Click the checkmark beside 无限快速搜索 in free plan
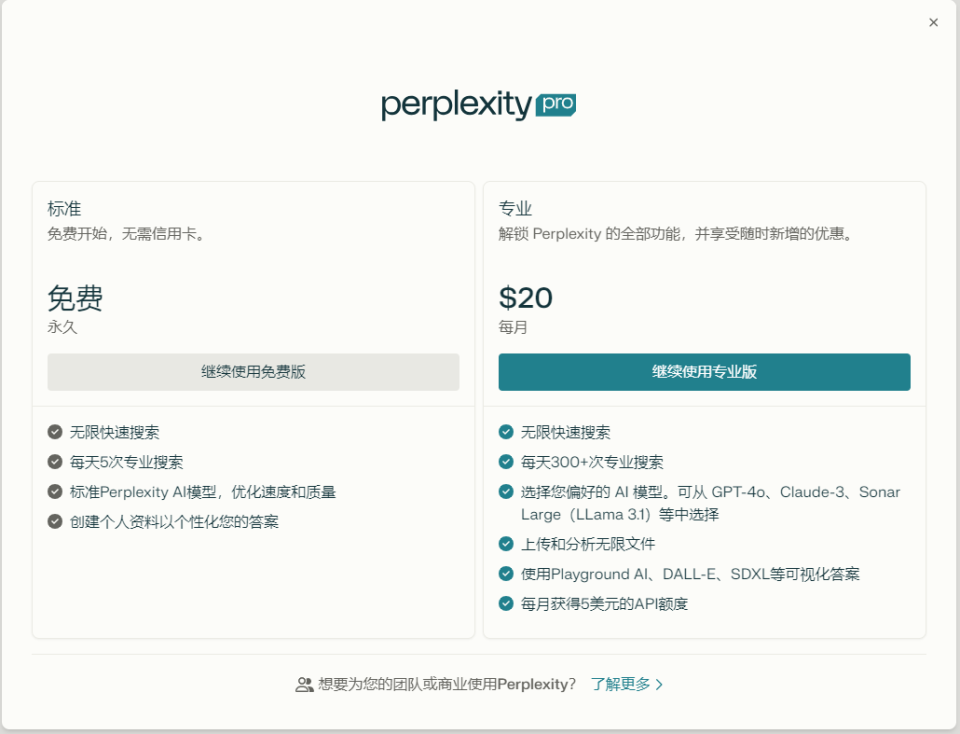960x734 pixels. pos(54,433)
